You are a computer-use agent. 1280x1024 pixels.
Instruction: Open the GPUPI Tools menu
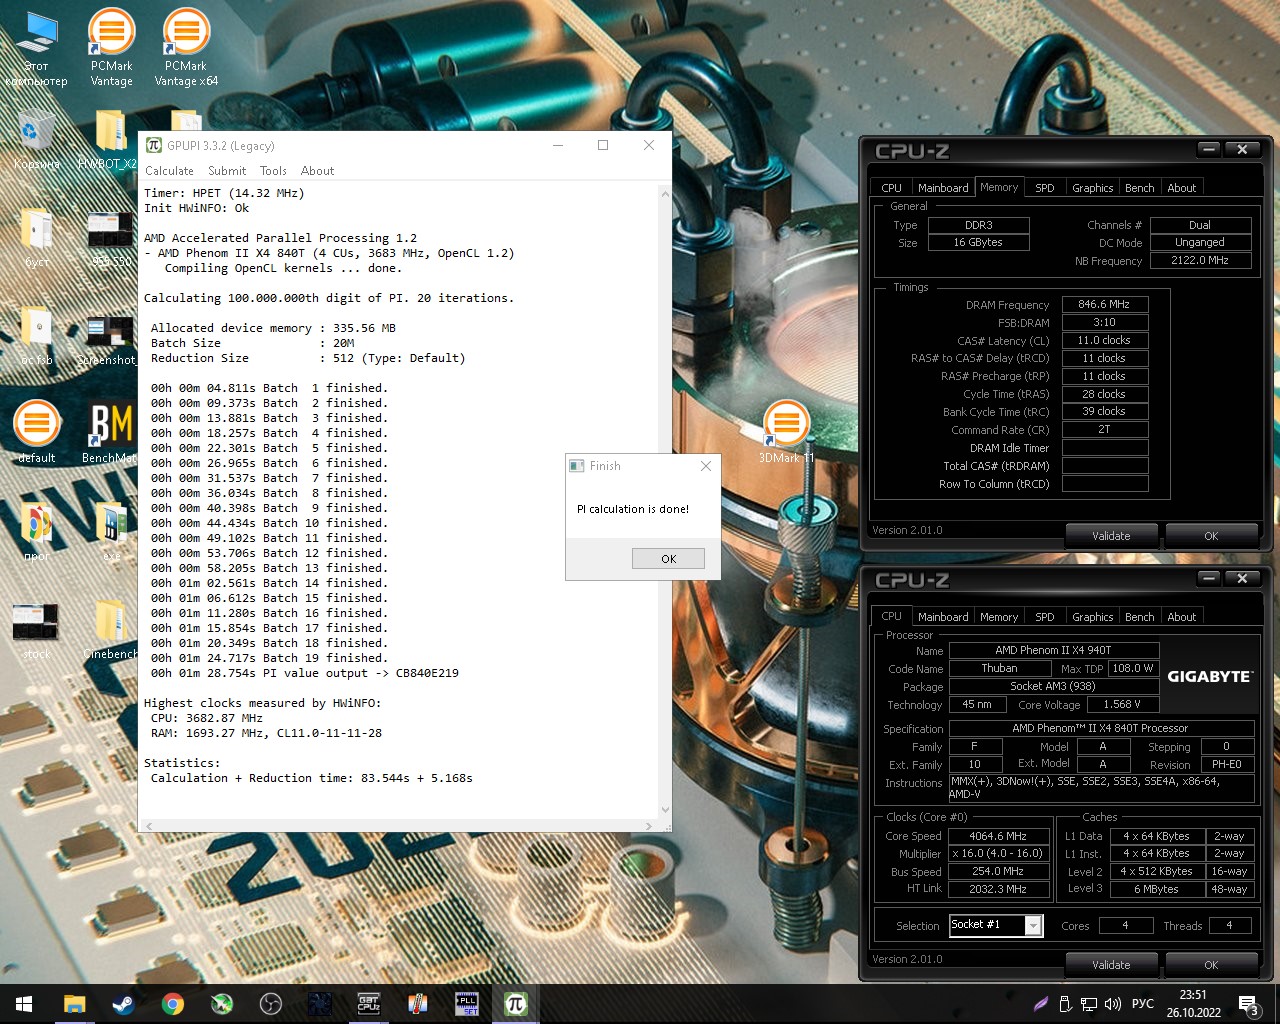pyautogui.click(x=273, y=171)
